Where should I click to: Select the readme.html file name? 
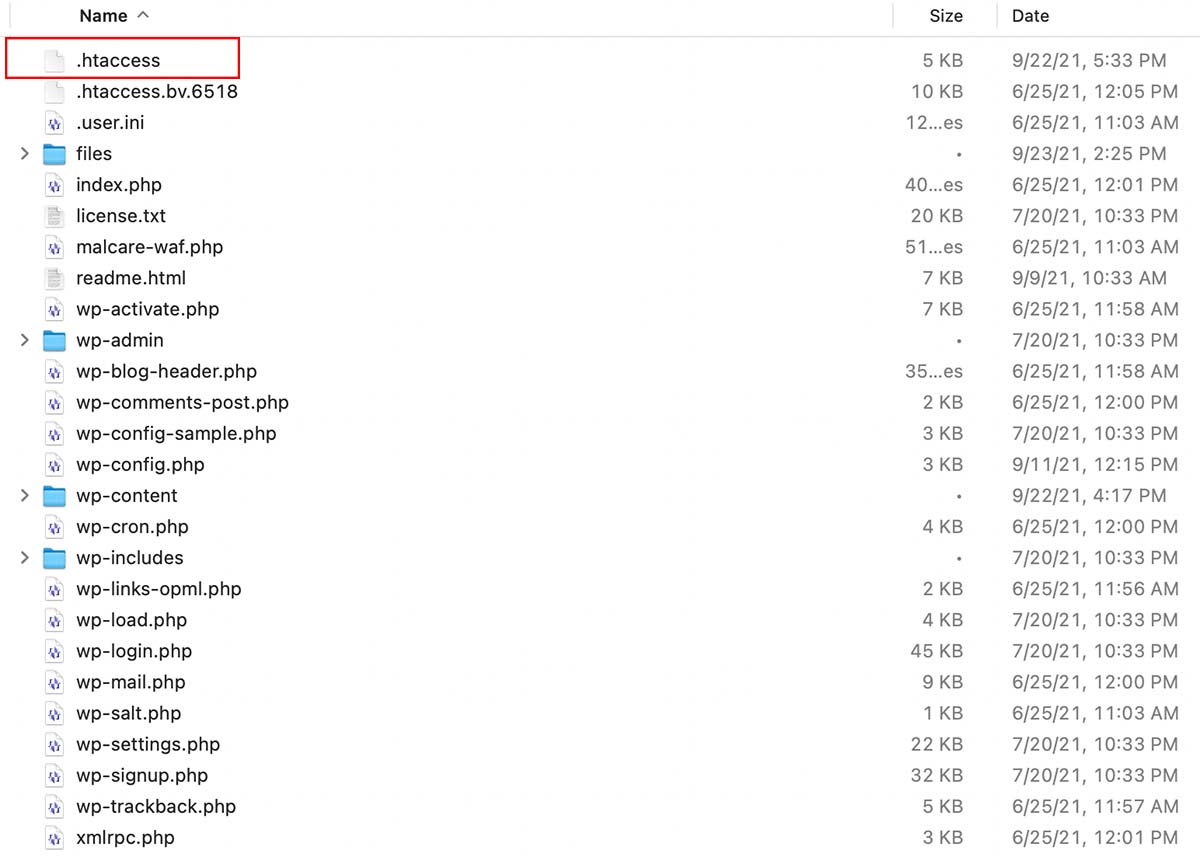pos(131,277)
